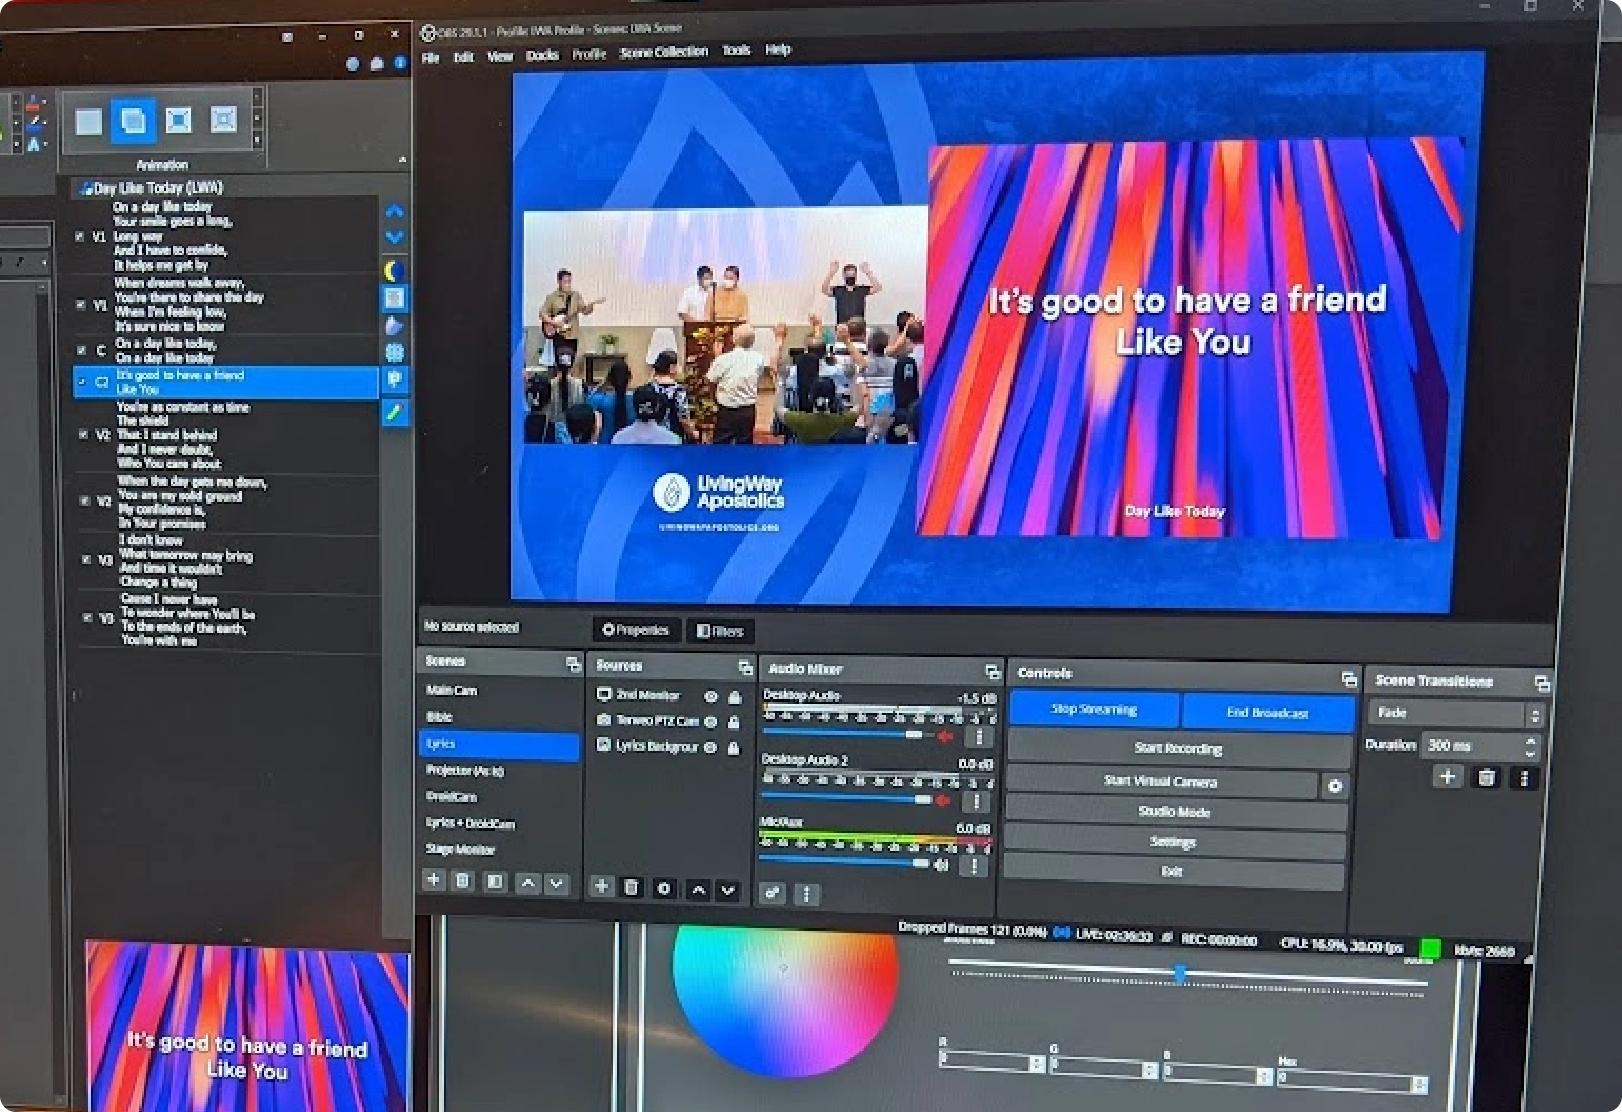Open source properties gear in Sources toolbar
1622x1112 pixels.
663,888
